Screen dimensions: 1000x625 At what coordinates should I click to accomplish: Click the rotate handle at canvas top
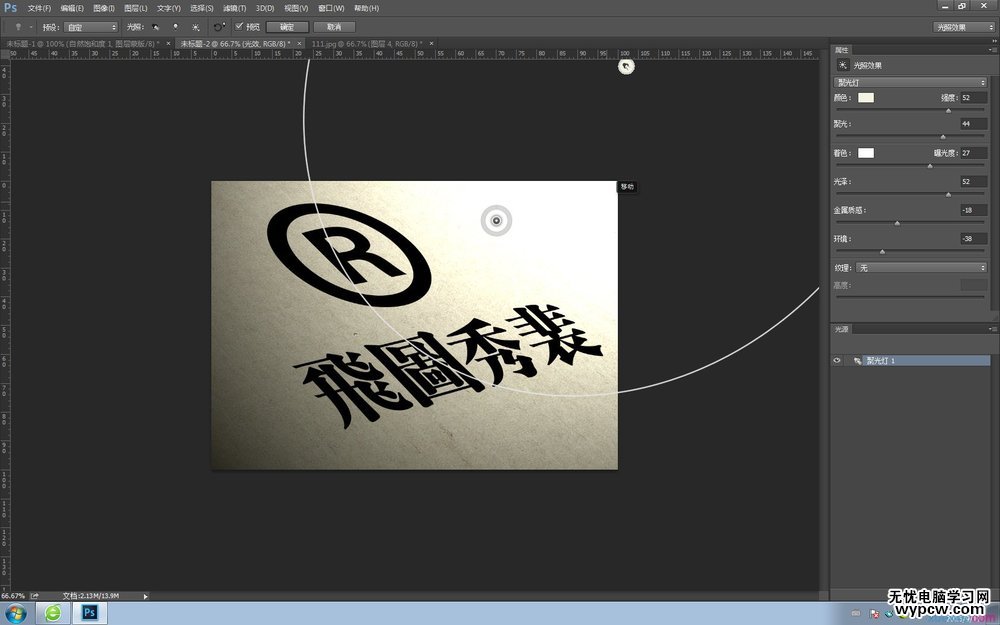pyautogui.click(x=626, y=66)
